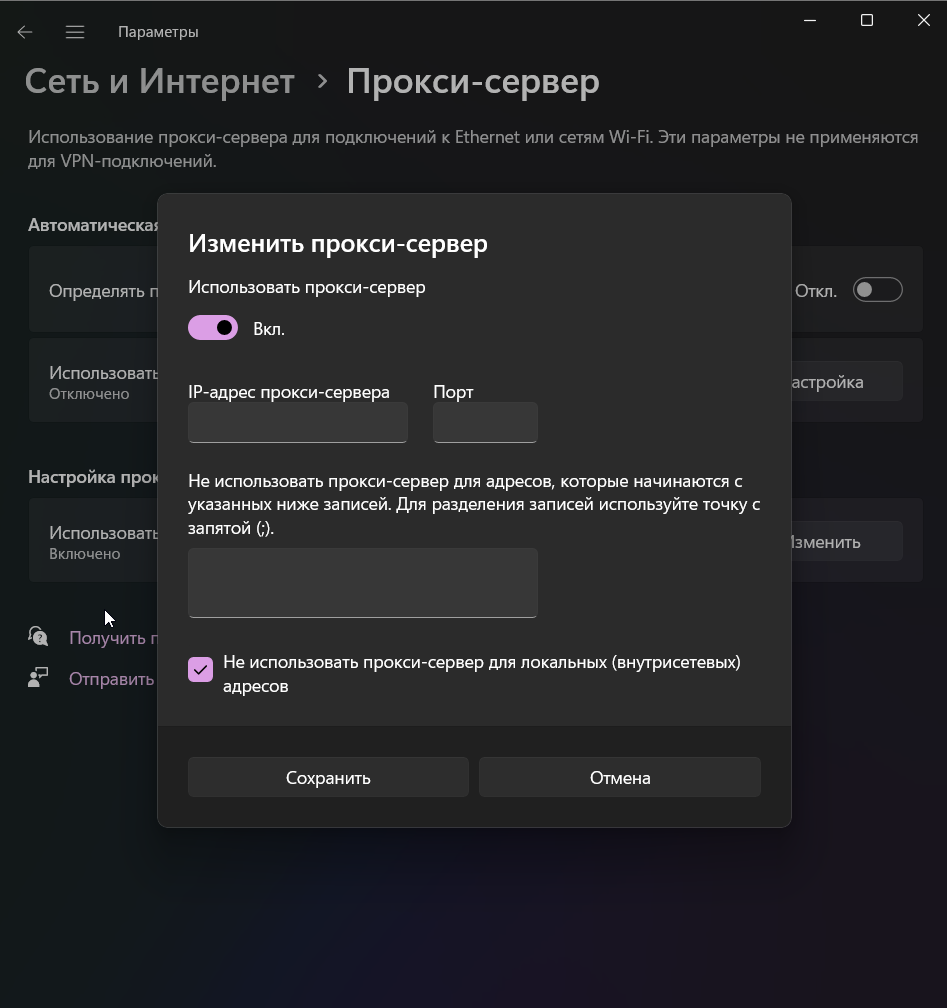Click the 'Сеть и Интернет' breadcrumb
This screenshot has width=947, height=1008.
[x=159, y=82]
